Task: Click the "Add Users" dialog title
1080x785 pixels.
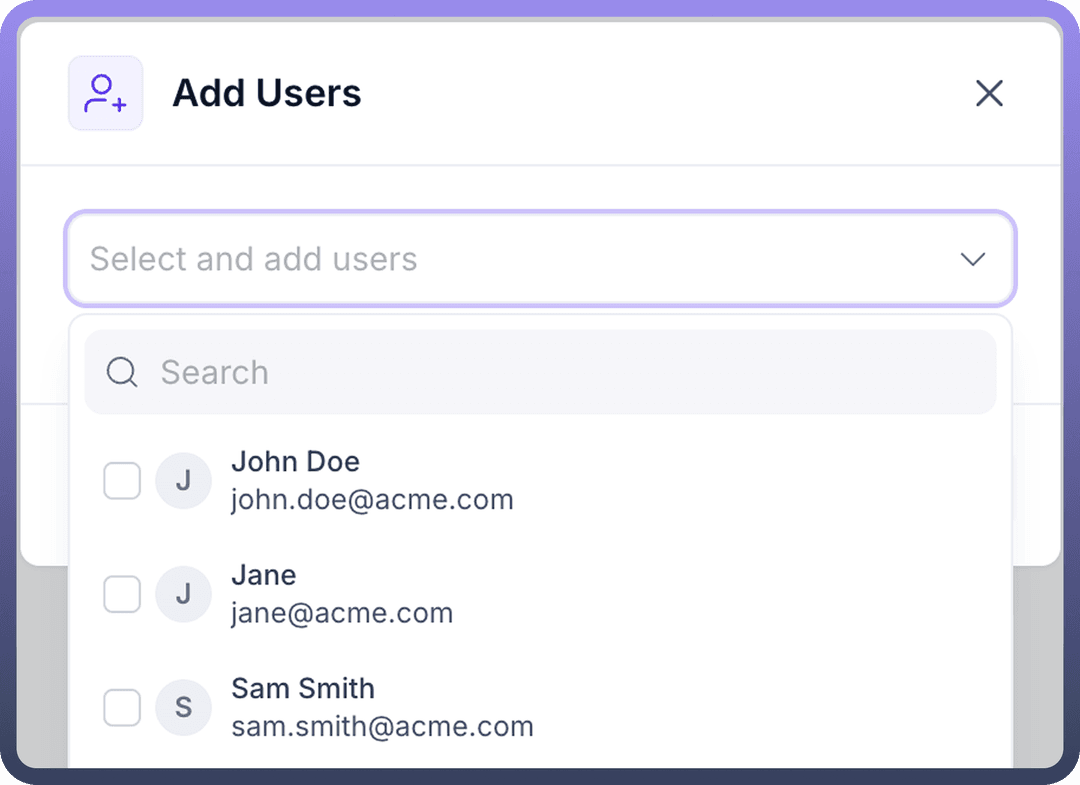Action: pyautogui.click(x=267, y=93)
